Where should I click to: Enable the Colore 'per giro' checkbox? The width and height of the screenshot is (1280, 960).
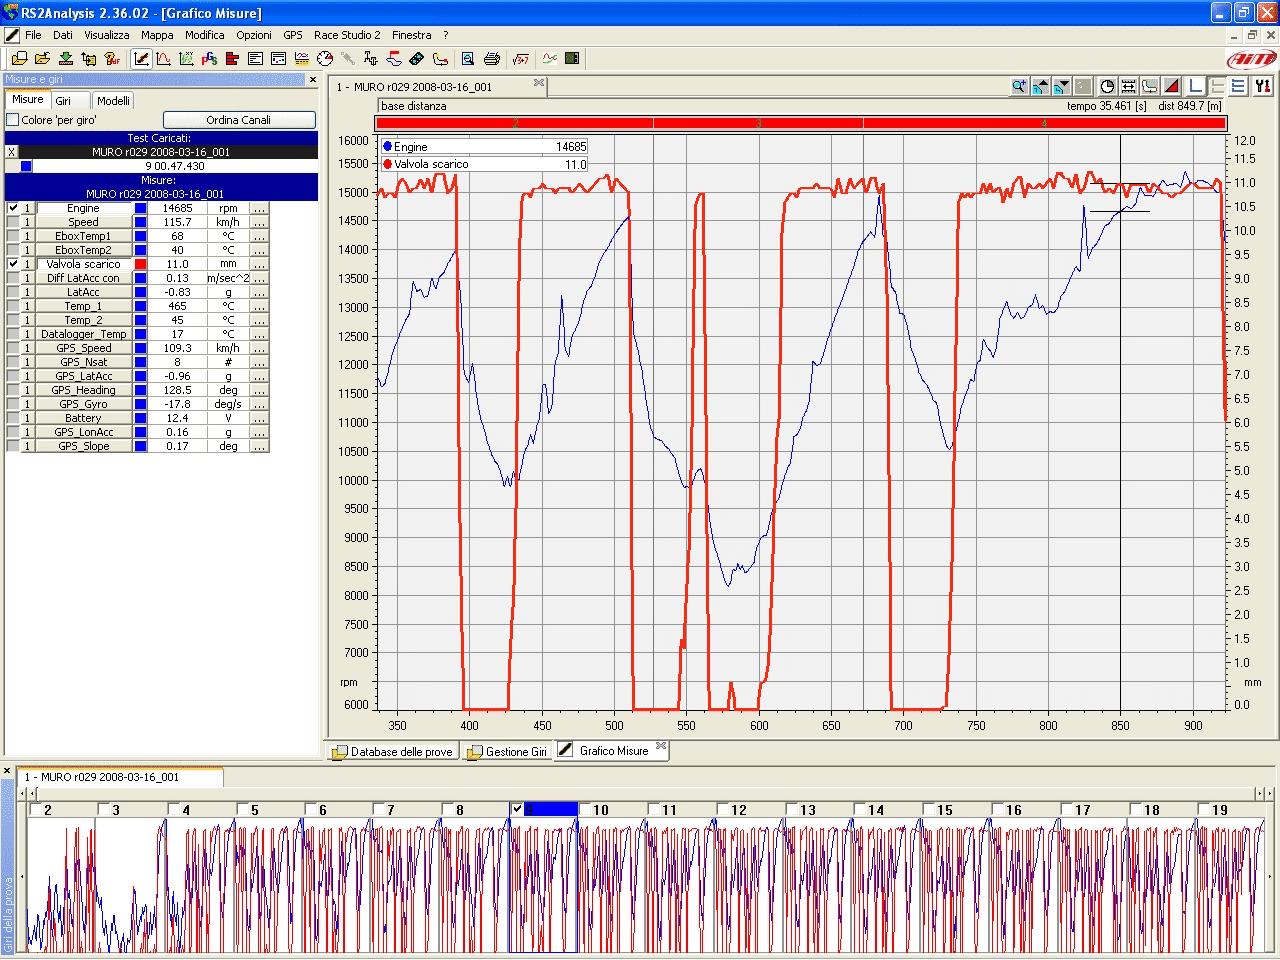13,120
